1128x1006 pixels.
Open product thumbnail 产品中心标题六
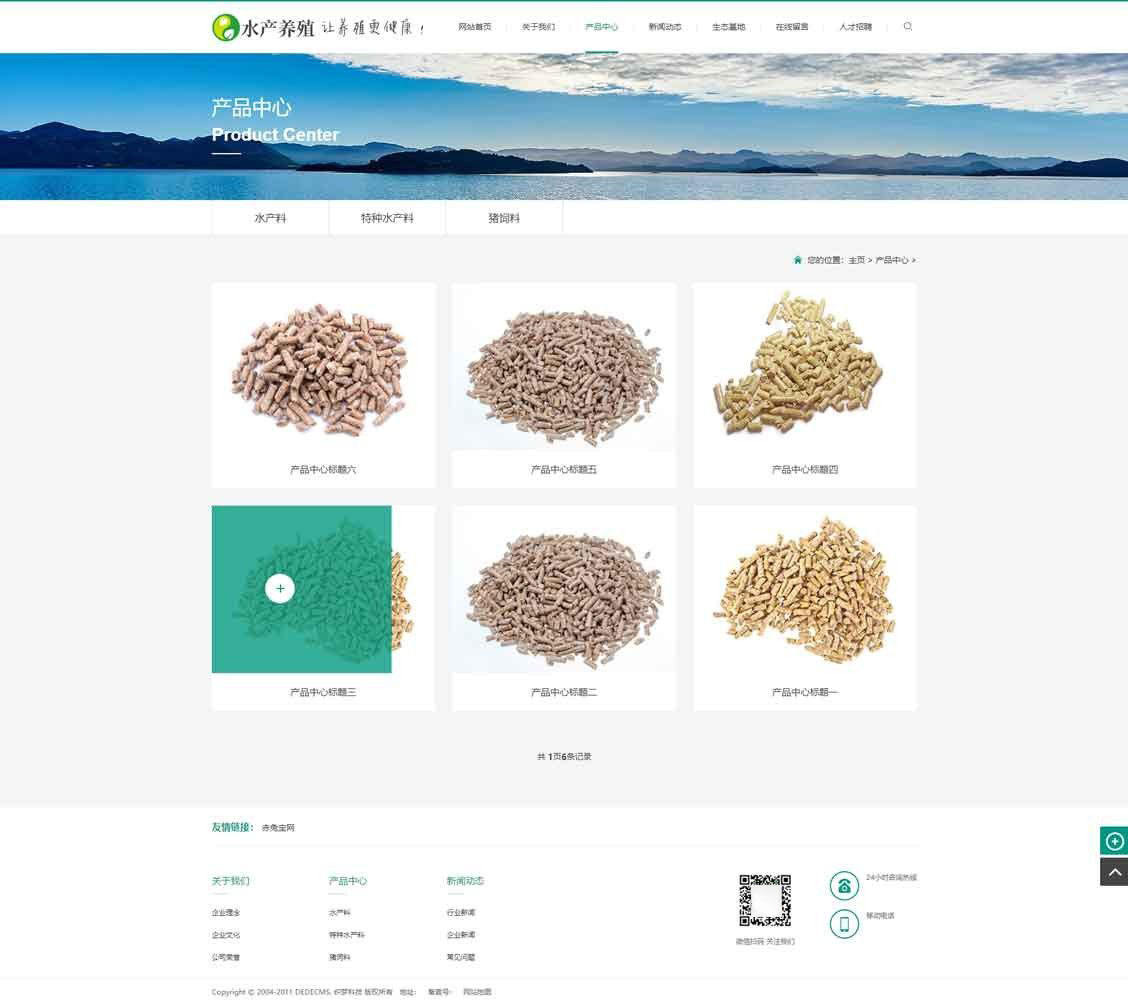coord(323,370)
